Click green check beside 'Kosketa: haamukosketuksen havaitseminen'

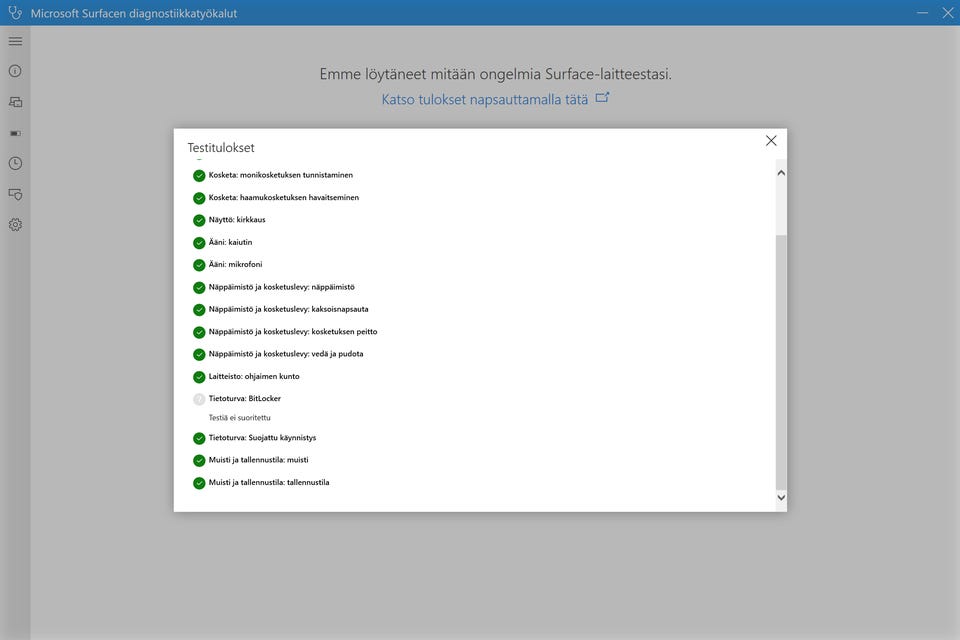pos(199,198)
